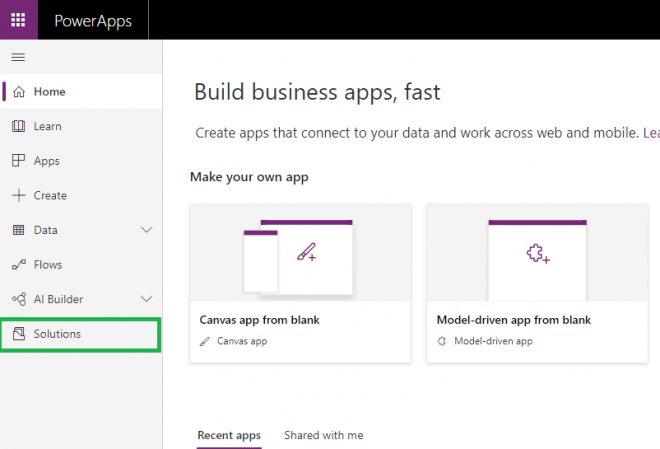Expand the Data chevron
Viewport: 660px width, 449px height.
(146, 230)
